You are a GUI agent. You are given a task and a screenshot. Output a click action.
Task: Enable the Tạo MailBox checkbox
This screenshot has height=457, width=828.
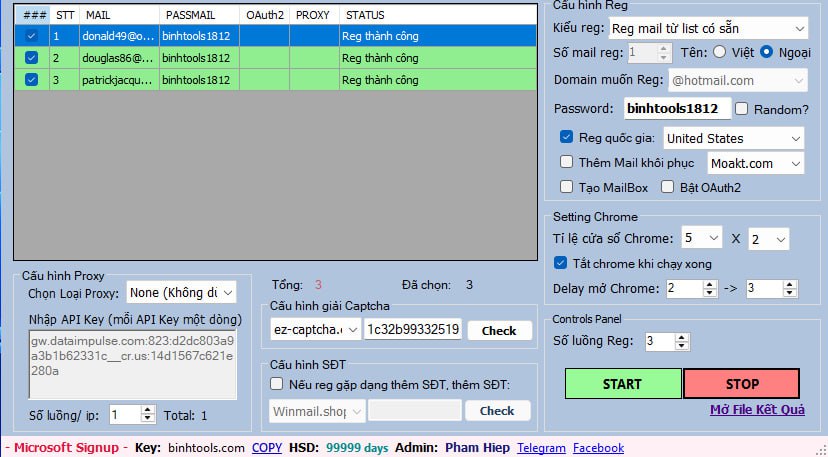coord(566,186)
